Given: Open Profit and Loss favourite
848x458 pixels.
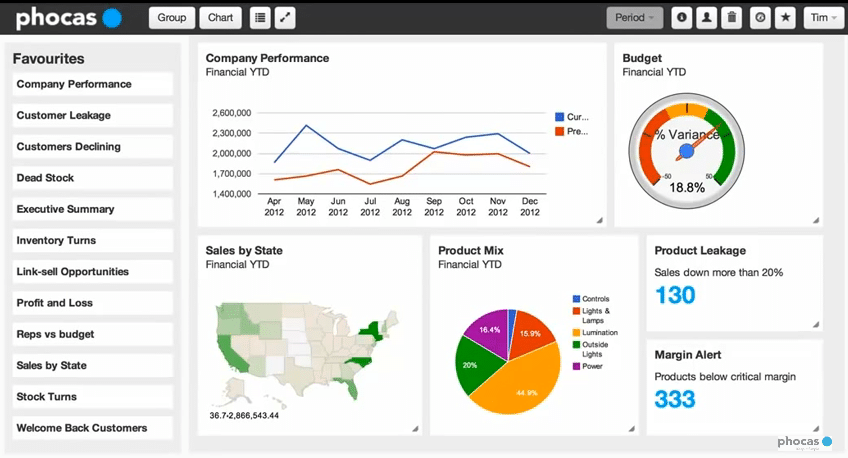Looking at the screenshot, I should pyautogui.click(x=55, y=303).
